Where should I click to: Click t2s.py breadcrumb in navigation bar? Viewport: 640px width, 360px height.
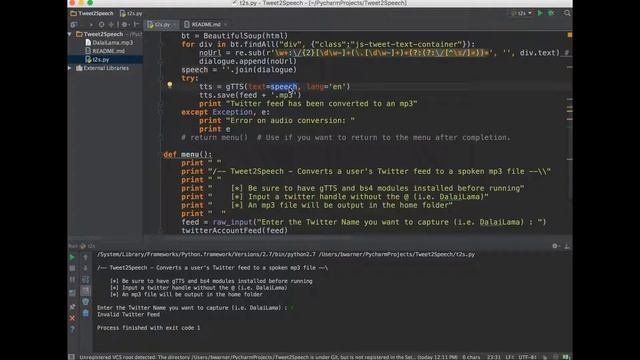(x=131, y=13)
